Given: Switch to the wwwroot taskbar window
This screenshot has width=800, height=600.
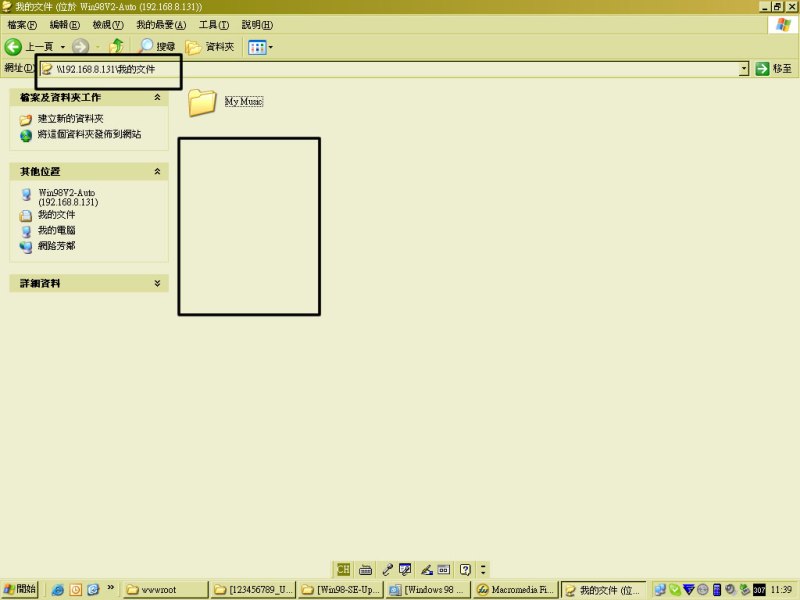Looking at the screenshot, I should pos(166,590).
